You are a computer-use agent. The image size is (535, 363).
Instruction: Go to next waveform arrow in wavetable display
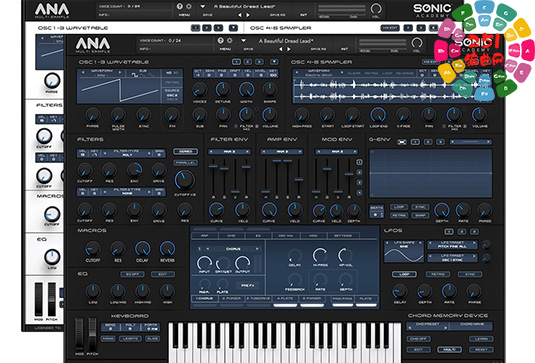[x=120, y=72]
